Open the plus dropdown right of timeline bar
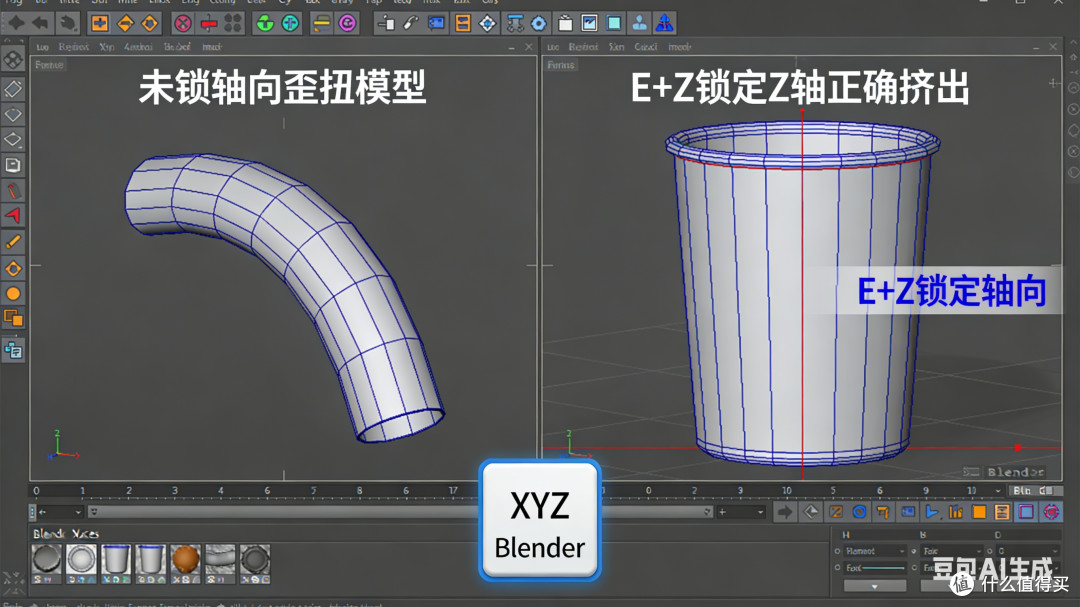The width and height of the screenshot is (1080, 607). point(741,512)
